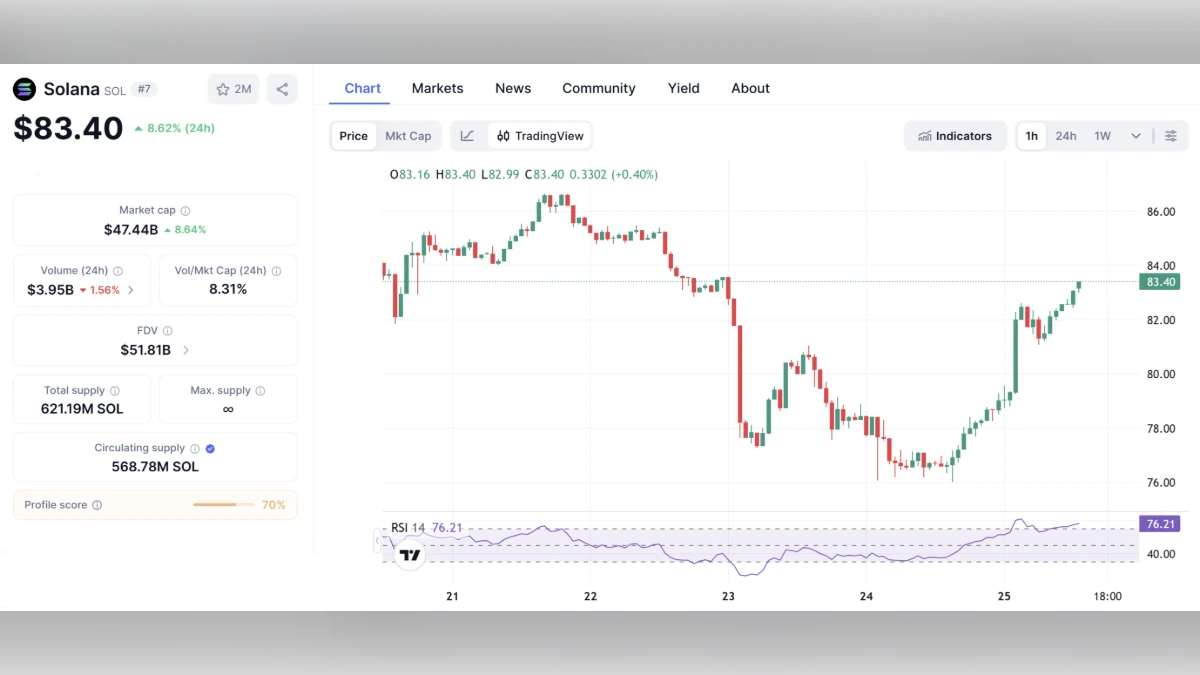Select the 24h timeframe option

click(1066, 135)
